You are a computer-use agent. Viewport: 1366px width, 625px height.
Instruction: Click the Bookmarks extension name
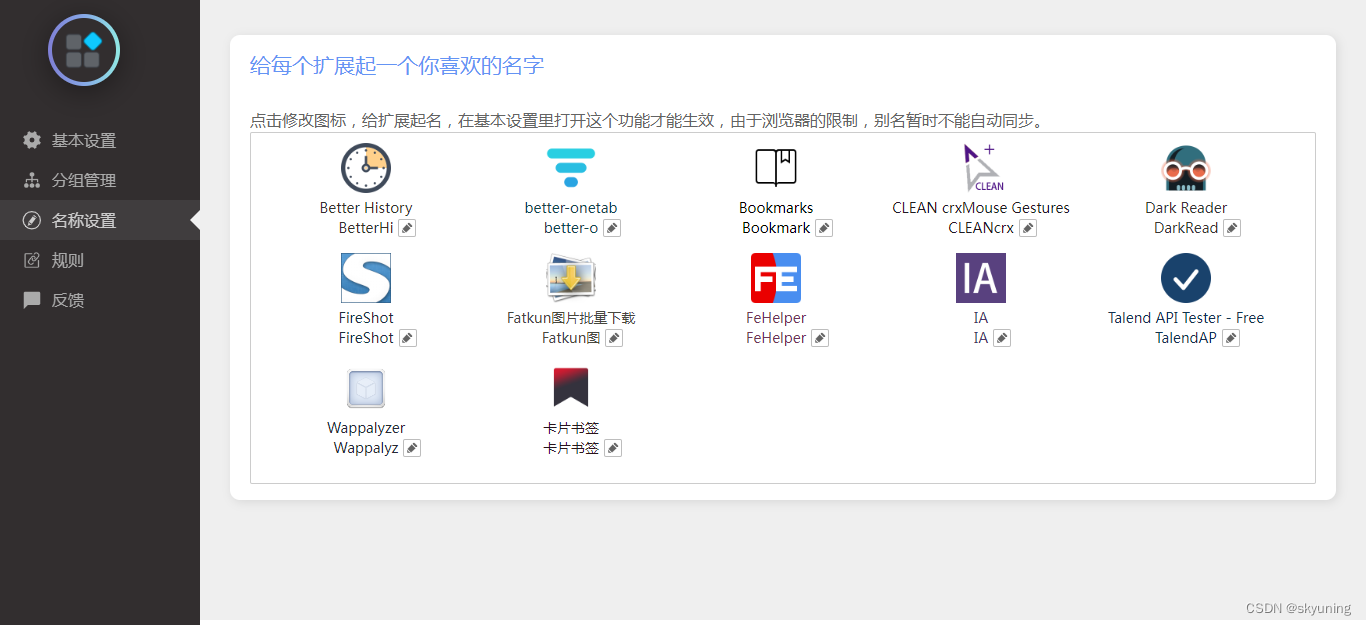(776, 208)
